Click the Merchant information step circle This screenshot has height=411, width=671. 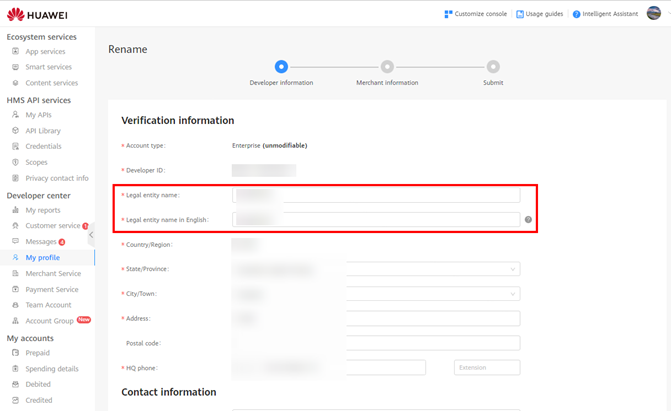click(387, 67)
